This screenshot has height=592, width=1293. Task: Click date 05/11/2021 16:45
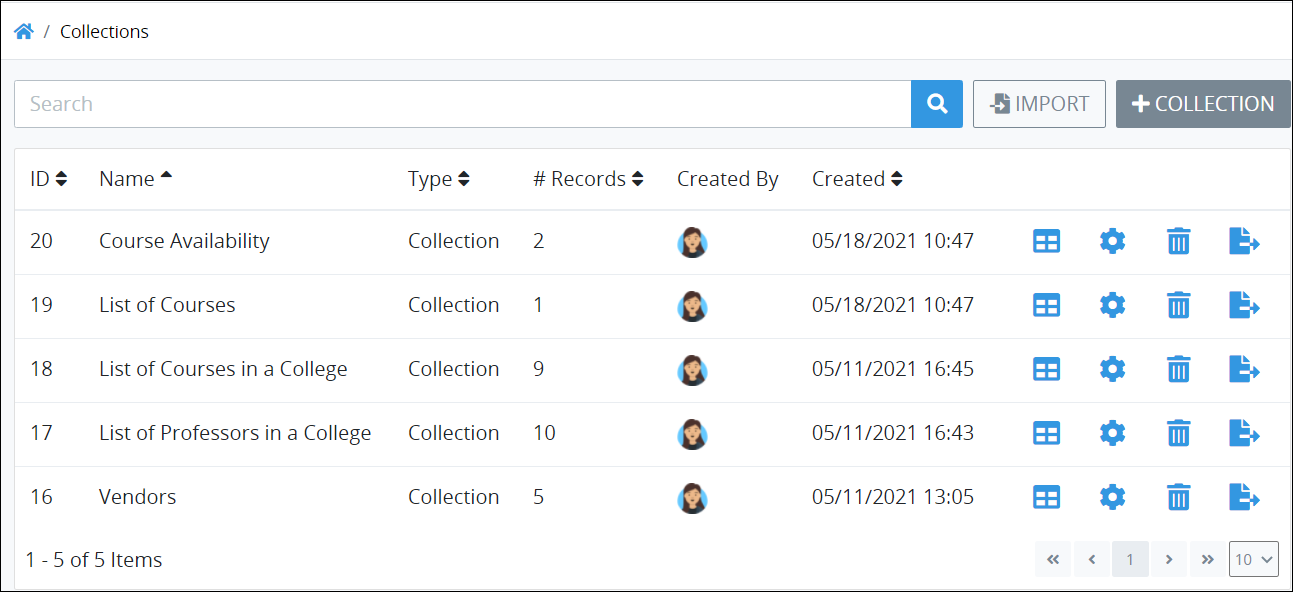[893, 369]
